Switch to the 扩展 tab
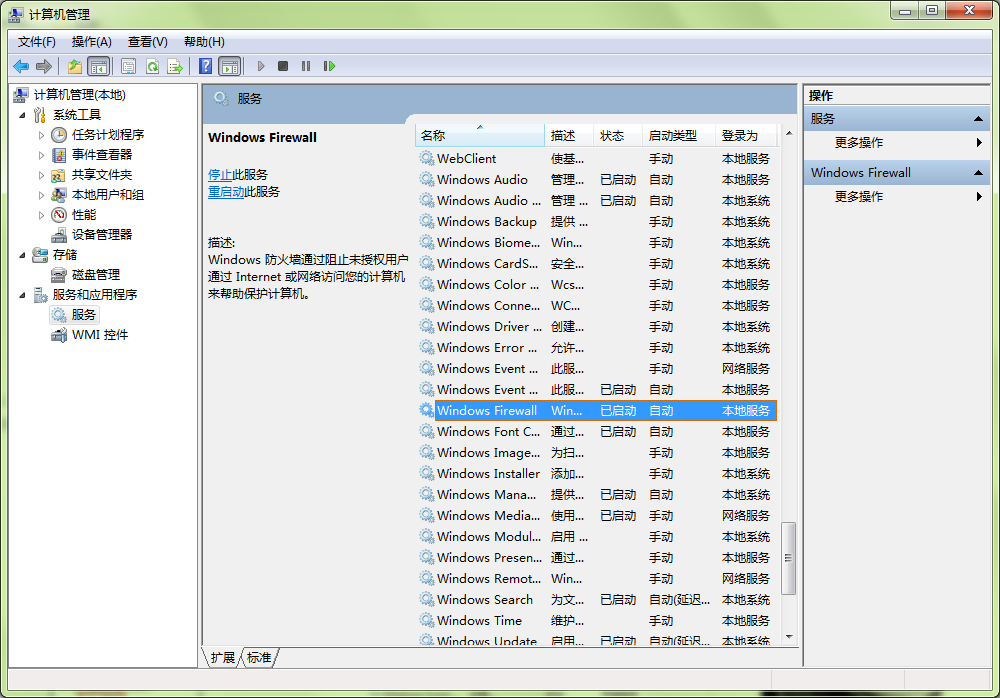This screenshot has width=1000, height=698. point(223,657)
